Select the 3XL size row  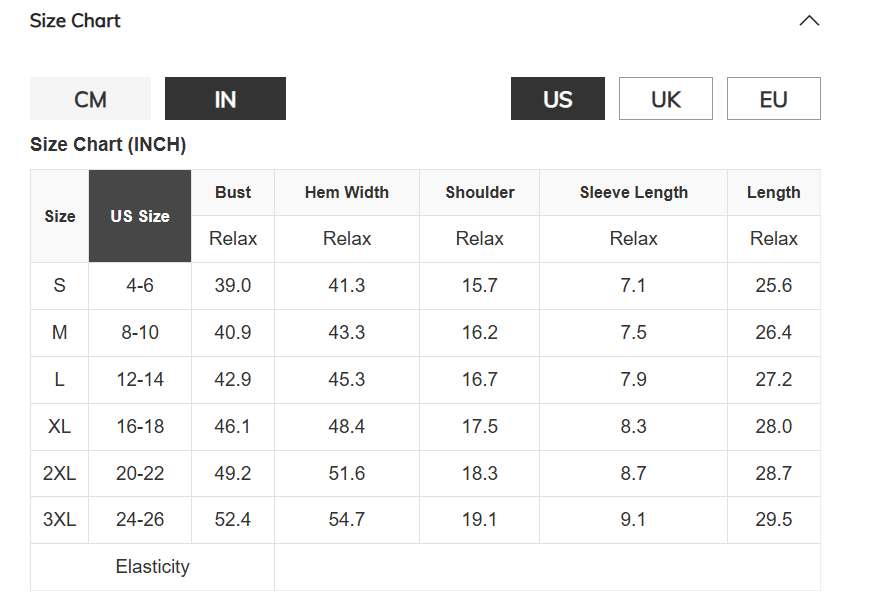point(60,520)
